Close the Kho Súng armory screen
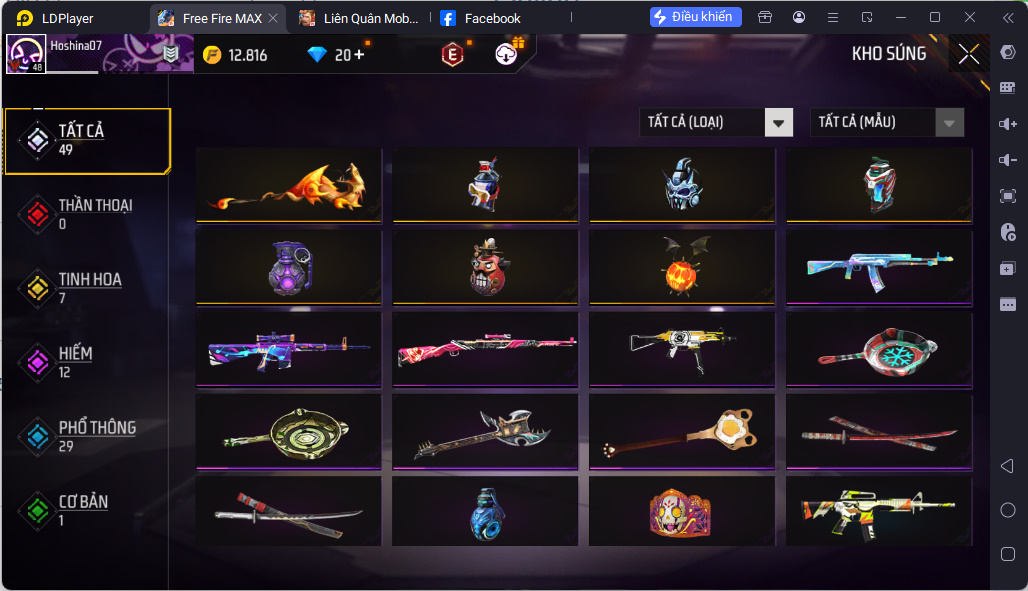The width and height of the screenshot is (1028, 591). click(x=969, y=54)
